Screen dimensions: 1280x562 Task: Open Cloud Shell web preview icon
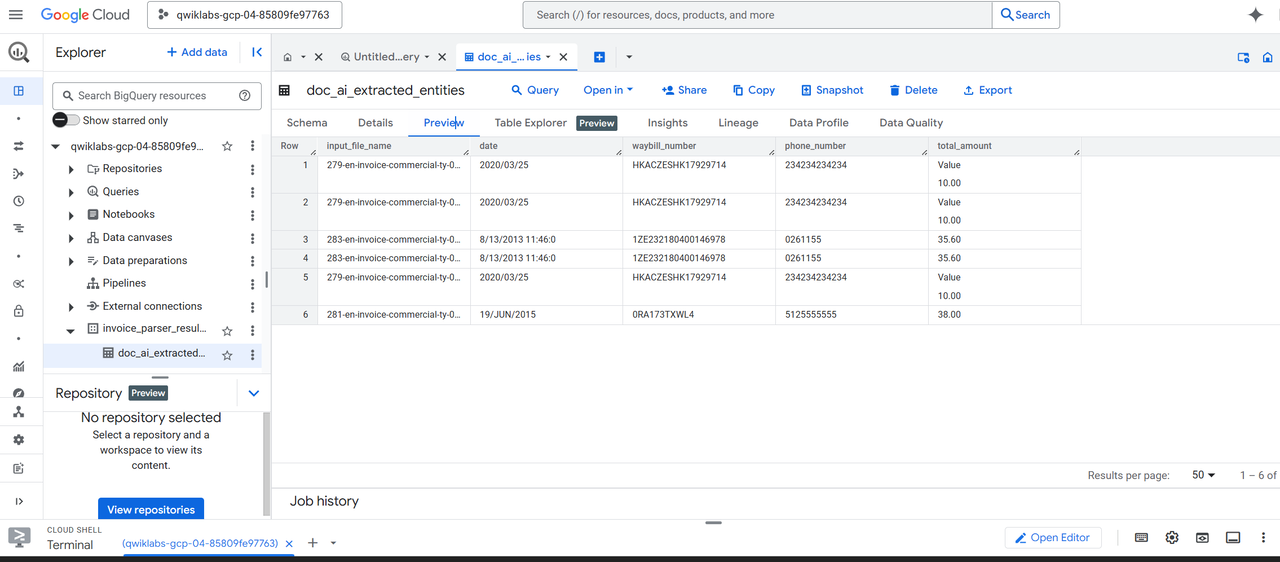1202,538
